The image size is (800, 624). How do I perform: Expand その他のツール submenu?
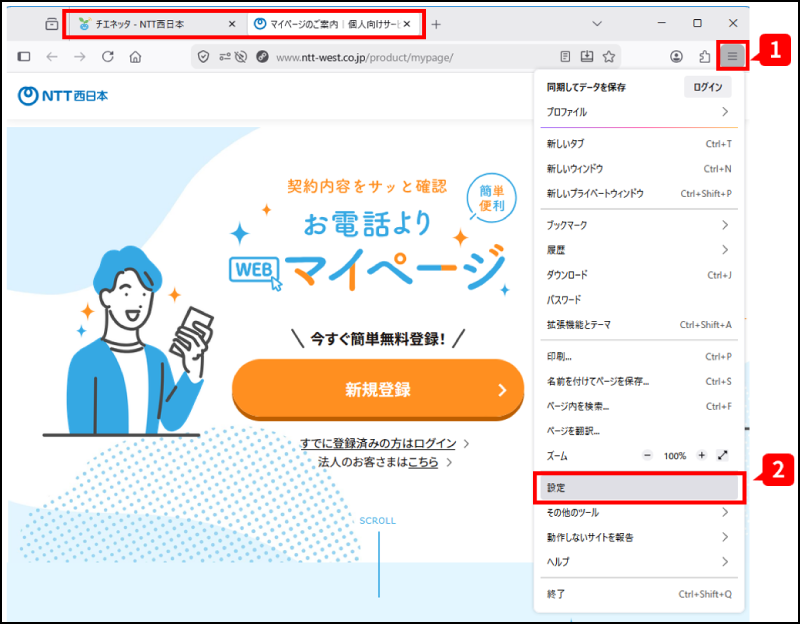click(639, 512)
